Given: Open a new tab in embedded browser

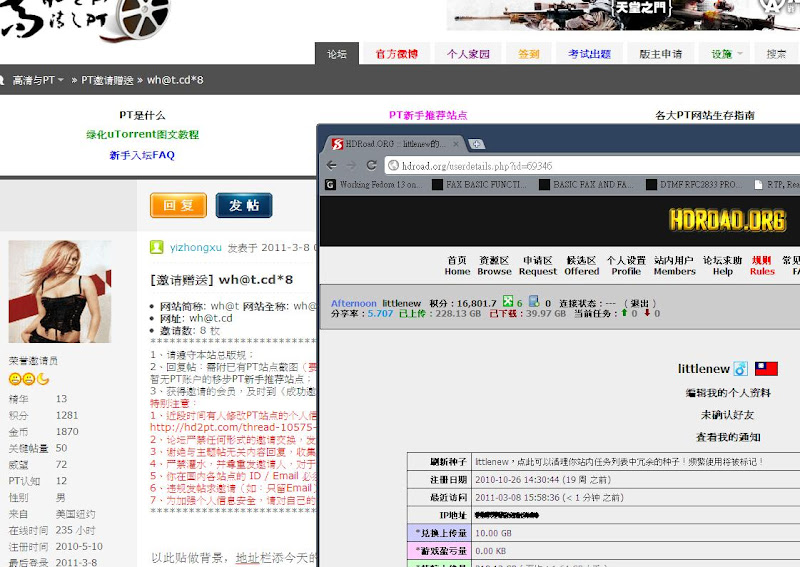Looking at the screenshot, I should click(476, 144).
